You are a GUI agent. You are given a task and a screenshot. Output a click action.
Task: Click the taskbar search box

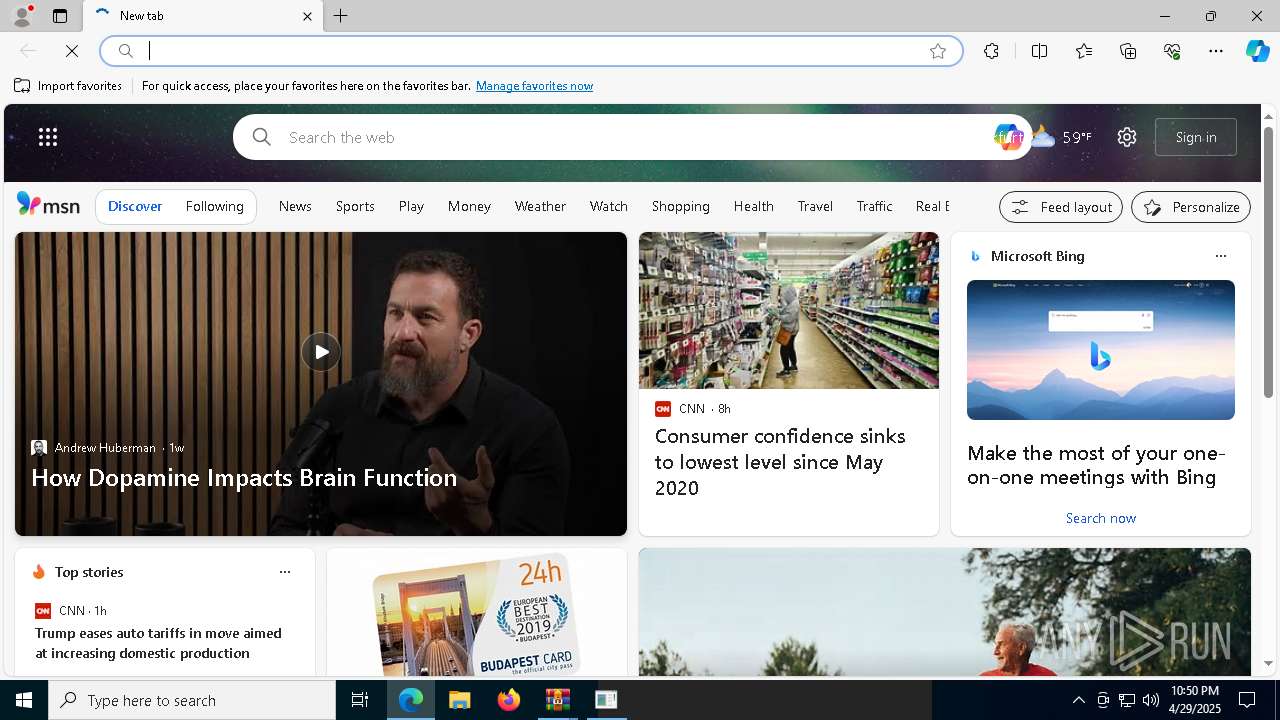pos(192,700)
